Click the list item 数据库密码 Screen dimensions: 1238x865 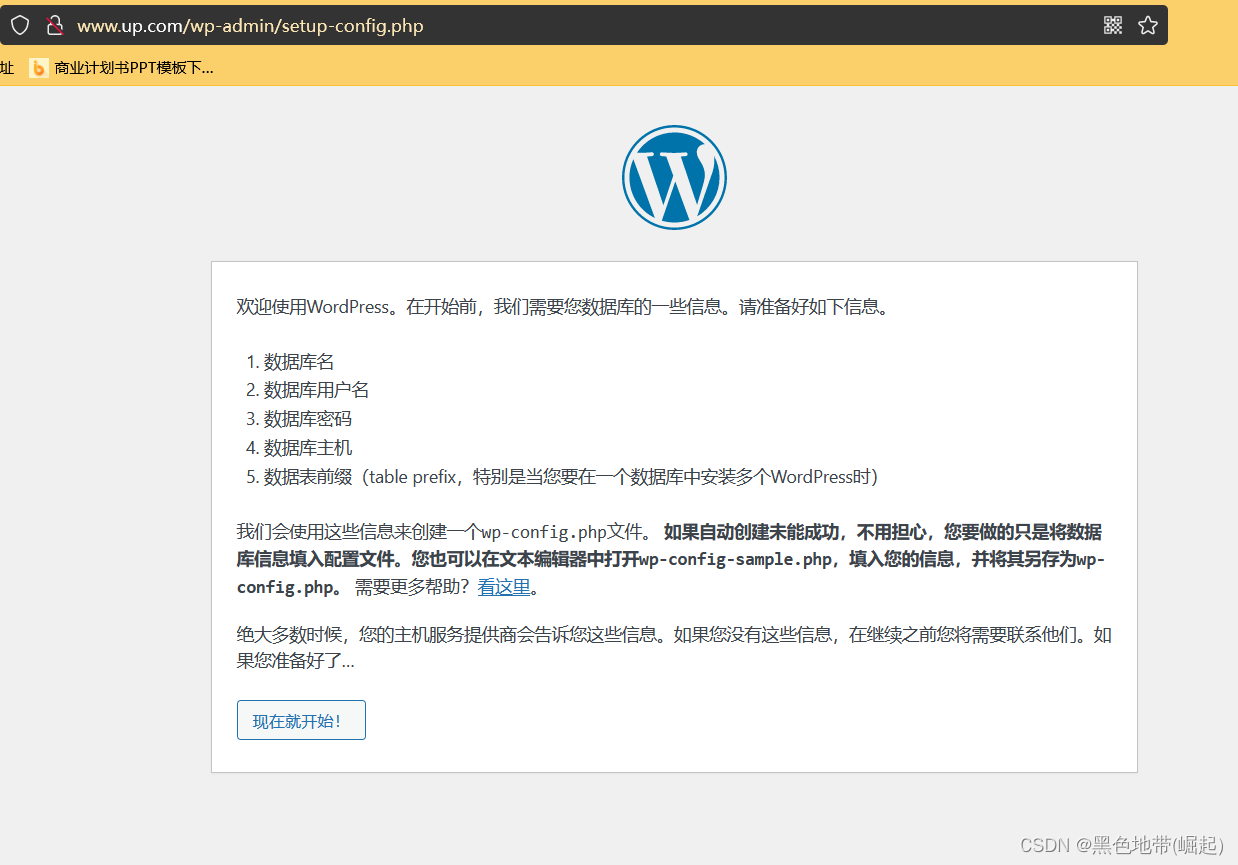click(308, 419)
